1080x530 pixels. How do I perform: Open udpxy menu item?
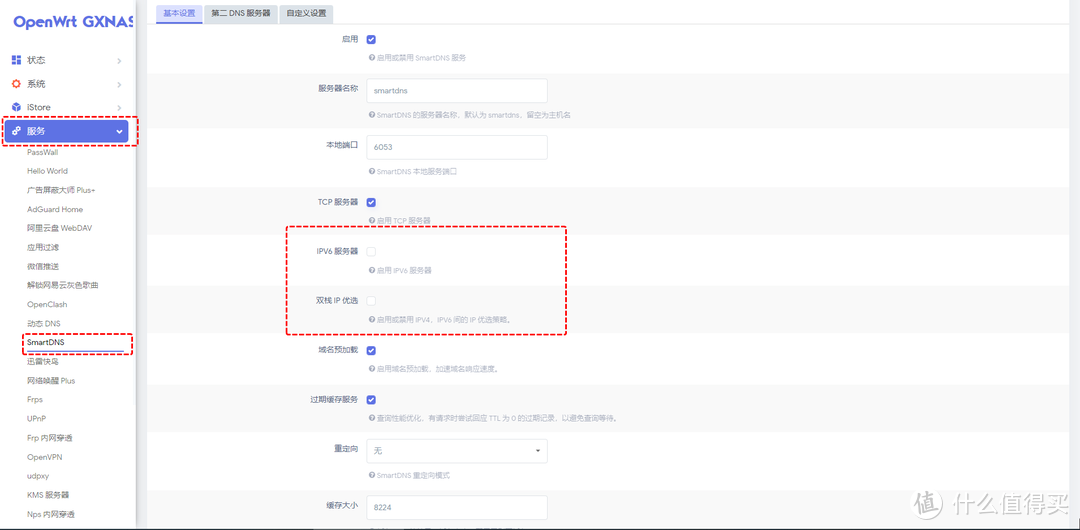pyautogui.click(x=38, y=476)
